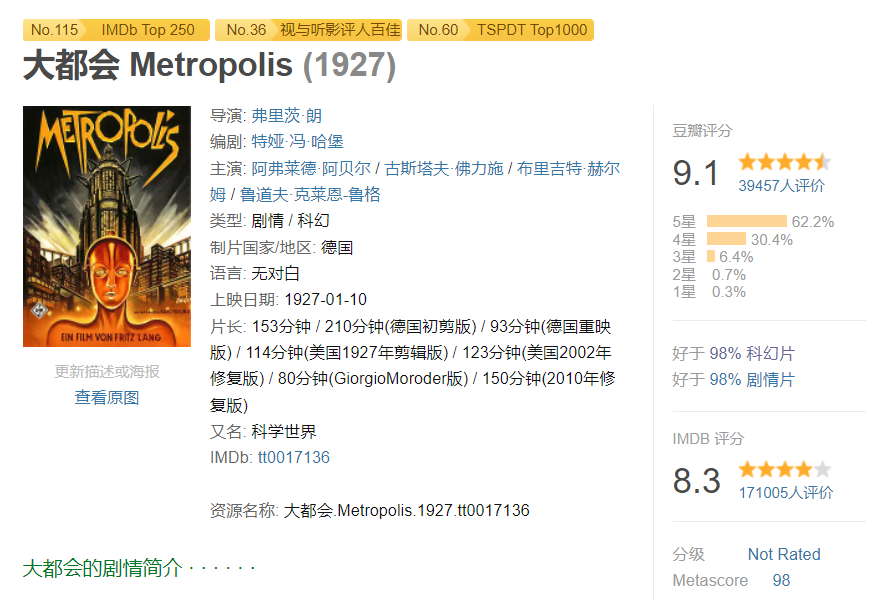The height and width of the screenshot is (600, 893).
Task: Open the IMDb Top 250 No.115 badge
Action: pyautogui.click(x=116, y=30)
